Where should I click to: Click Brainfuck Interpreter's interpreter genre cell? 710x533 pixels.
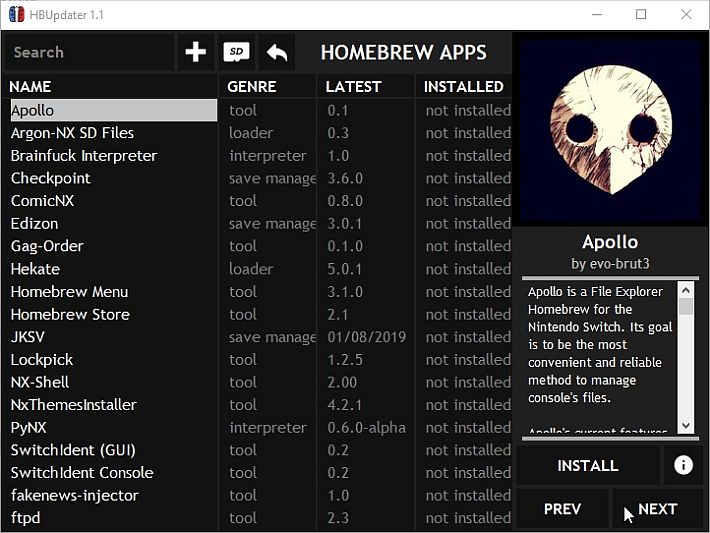click(268, 156)
